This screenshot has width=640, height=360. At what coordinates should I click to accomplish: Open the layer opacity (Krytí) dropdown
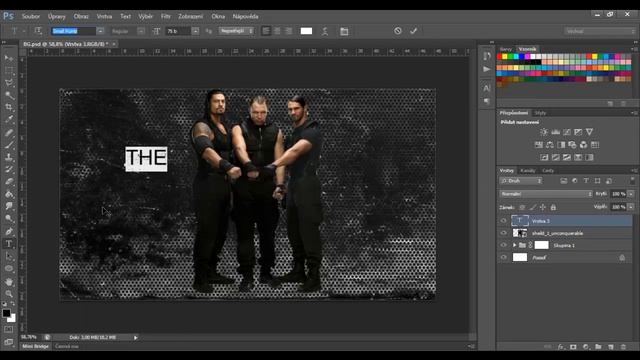coord(631,194)
